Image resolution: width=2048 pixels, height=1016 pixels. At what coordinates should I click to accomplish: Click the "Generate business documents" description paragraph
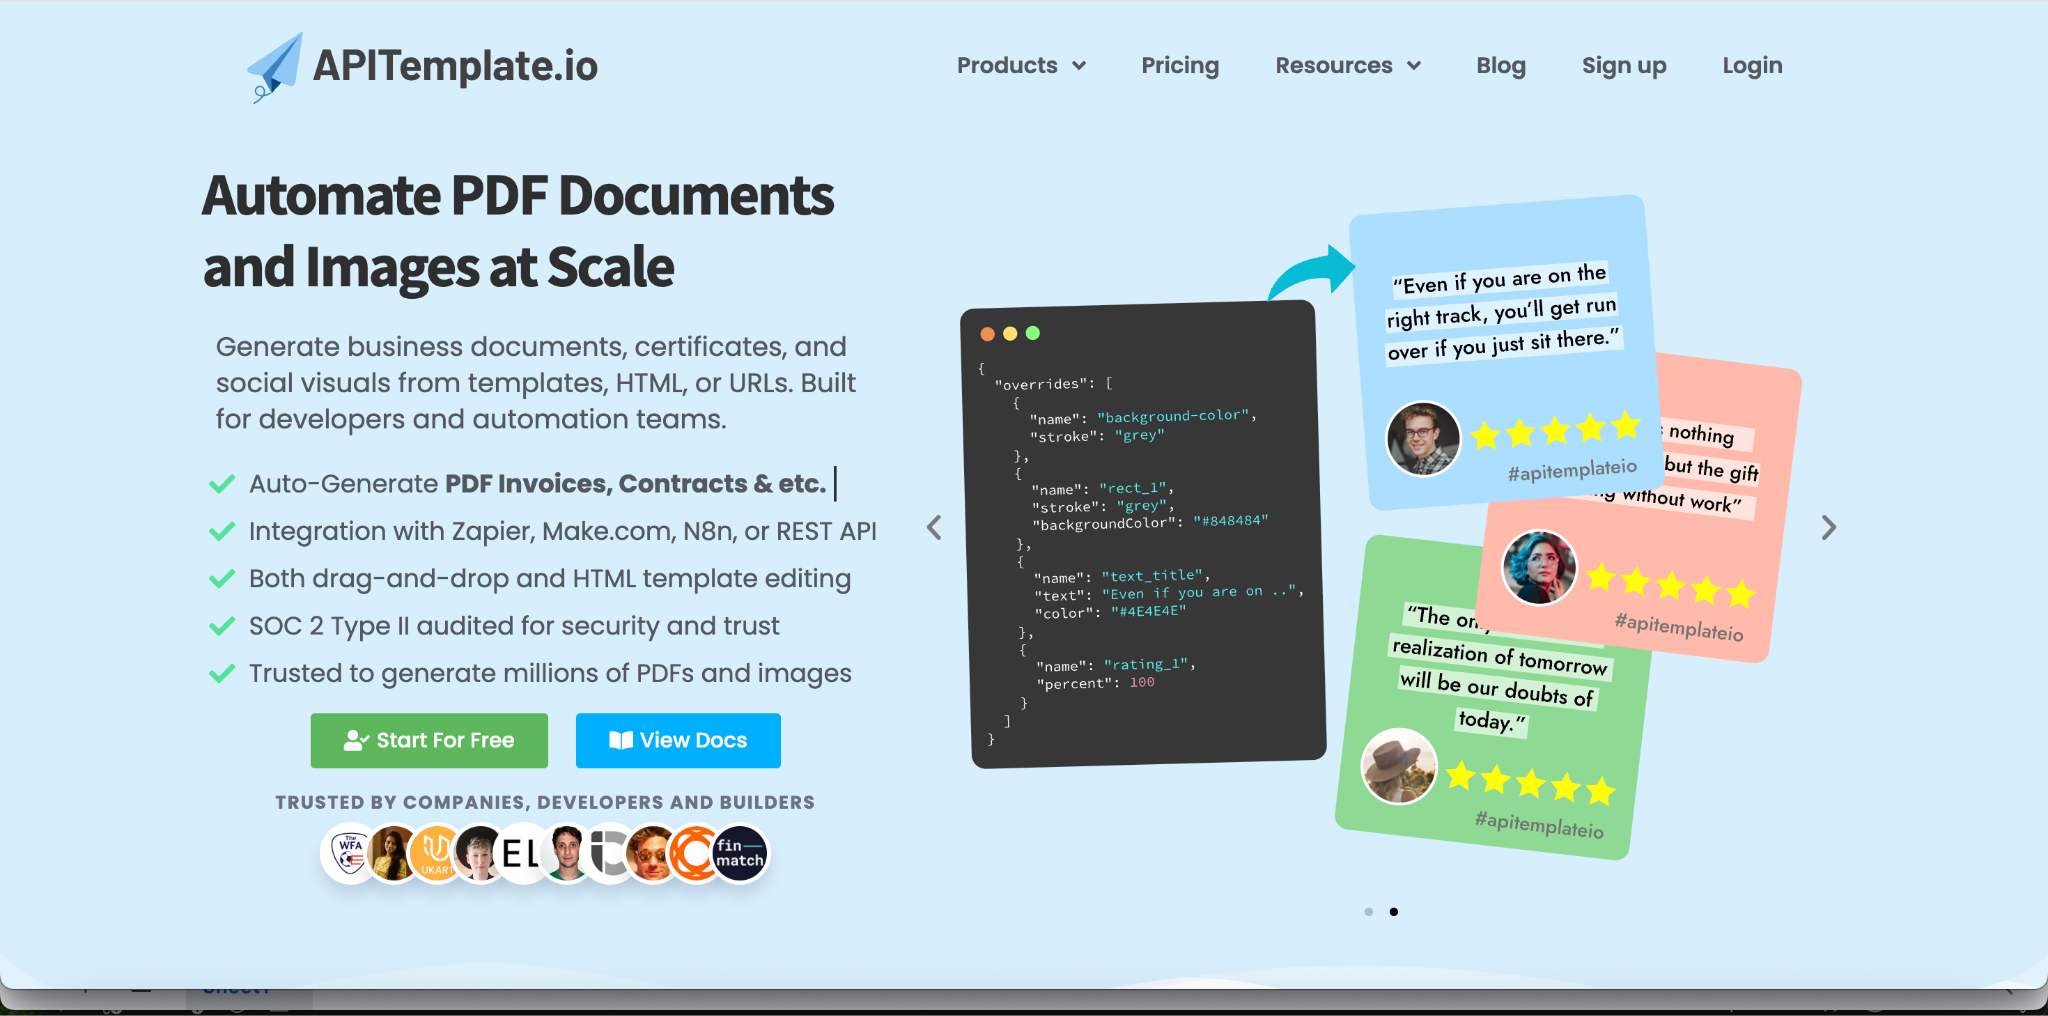pos(536,383)
